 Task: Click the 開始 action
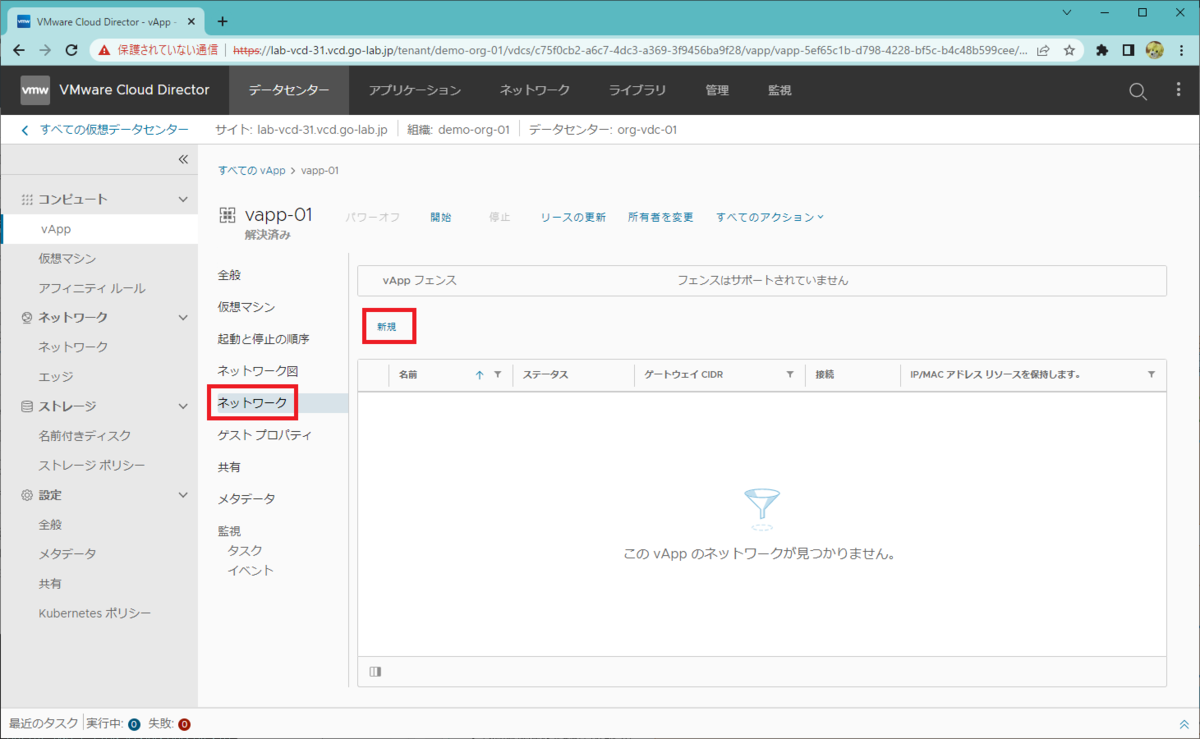pos(441,217)
